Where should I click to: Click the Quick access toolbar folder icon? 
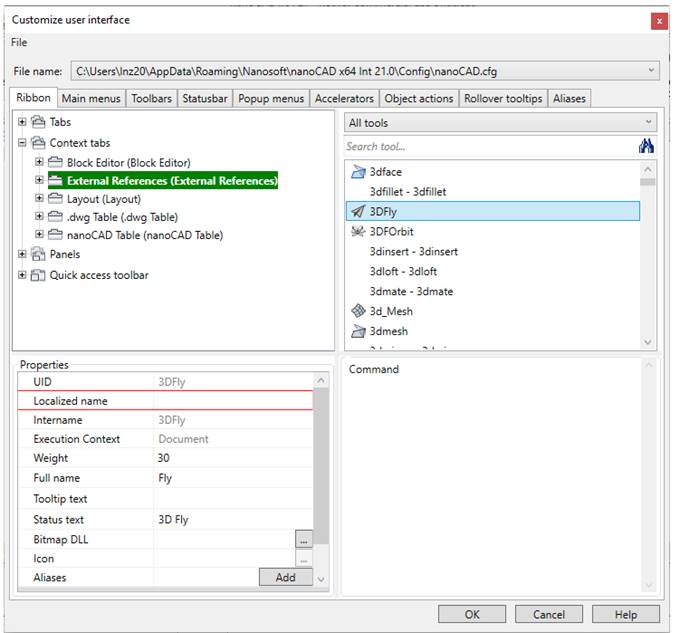click(39, 275)
